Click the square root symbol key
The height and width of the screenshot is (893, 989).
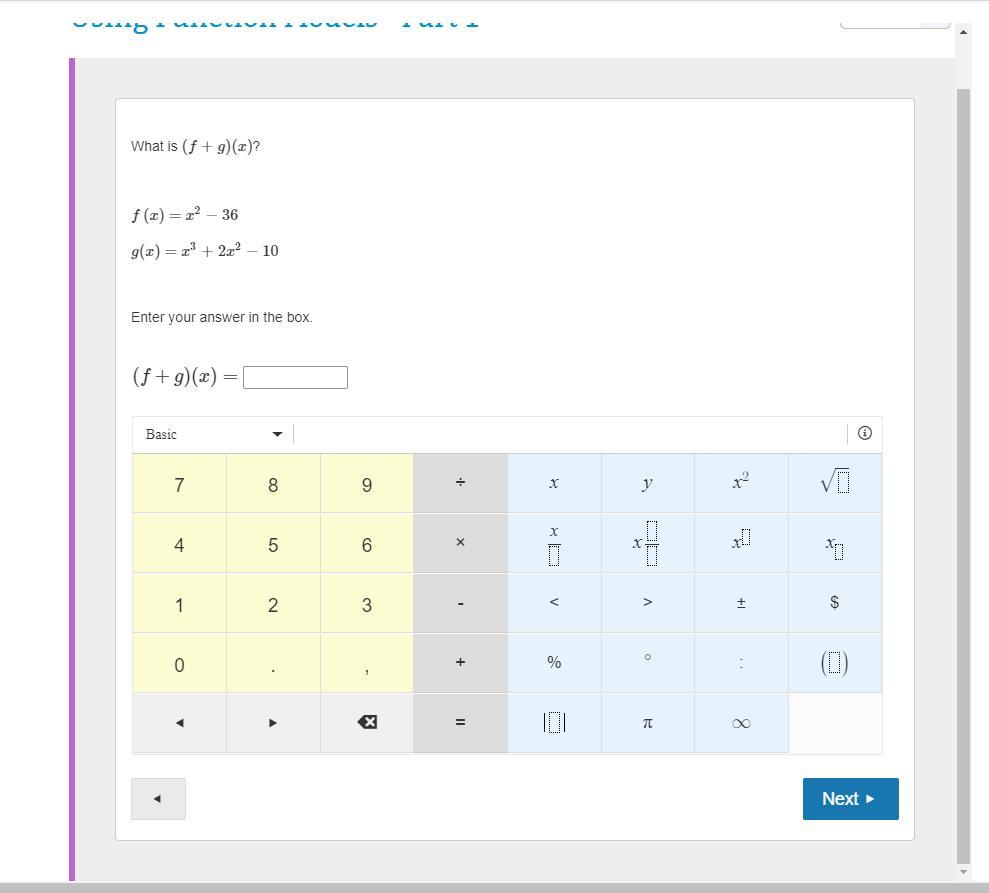835,483
